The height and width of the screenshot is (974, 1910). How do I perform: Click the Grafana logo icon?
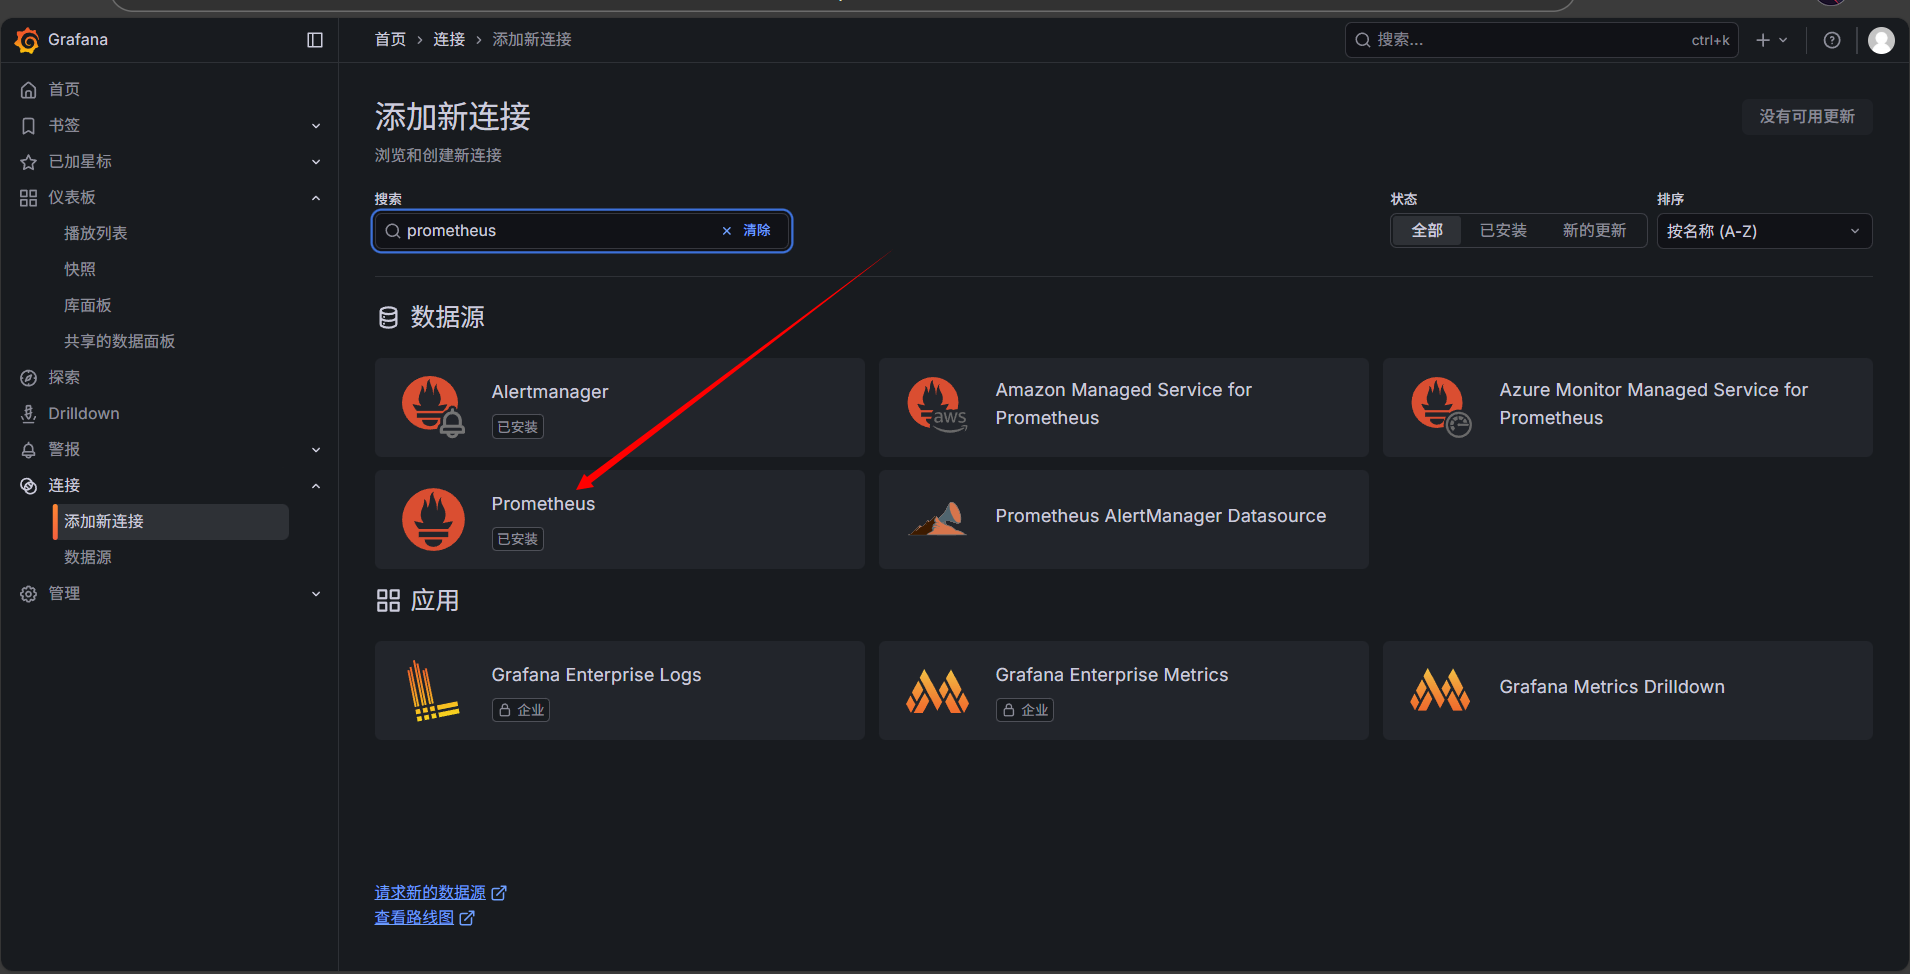pos(27,40)
